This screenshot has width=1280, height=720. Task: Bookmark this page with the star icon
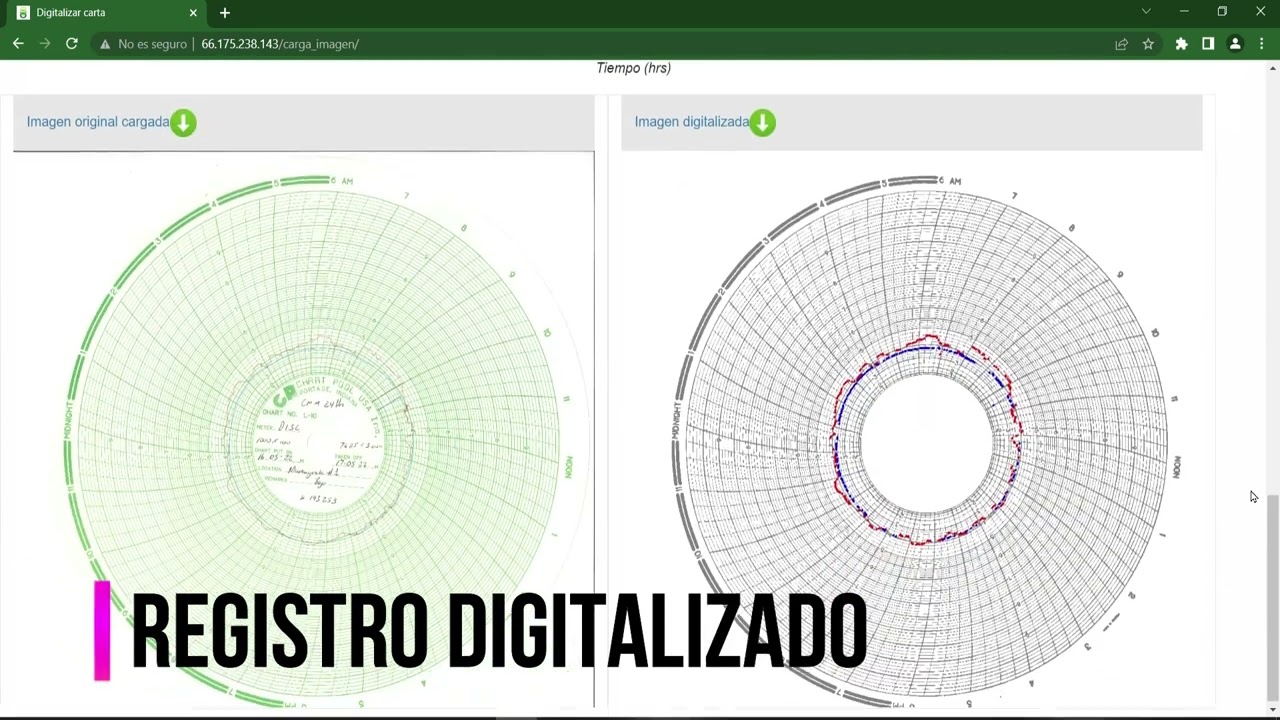coord(1148,44)
